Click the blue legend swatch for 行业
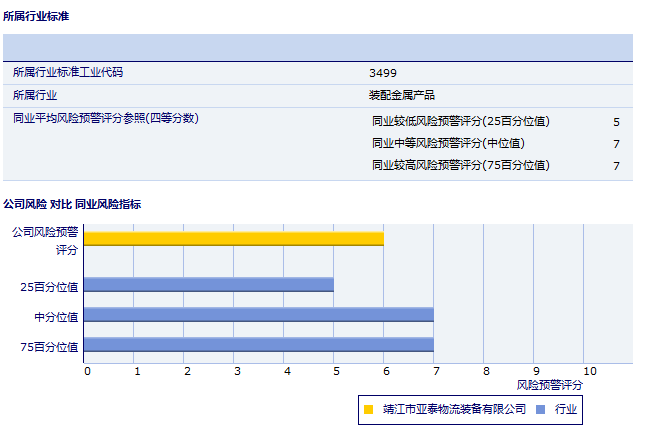The height and width of the screenshot is (433, 648). point(540,409)
